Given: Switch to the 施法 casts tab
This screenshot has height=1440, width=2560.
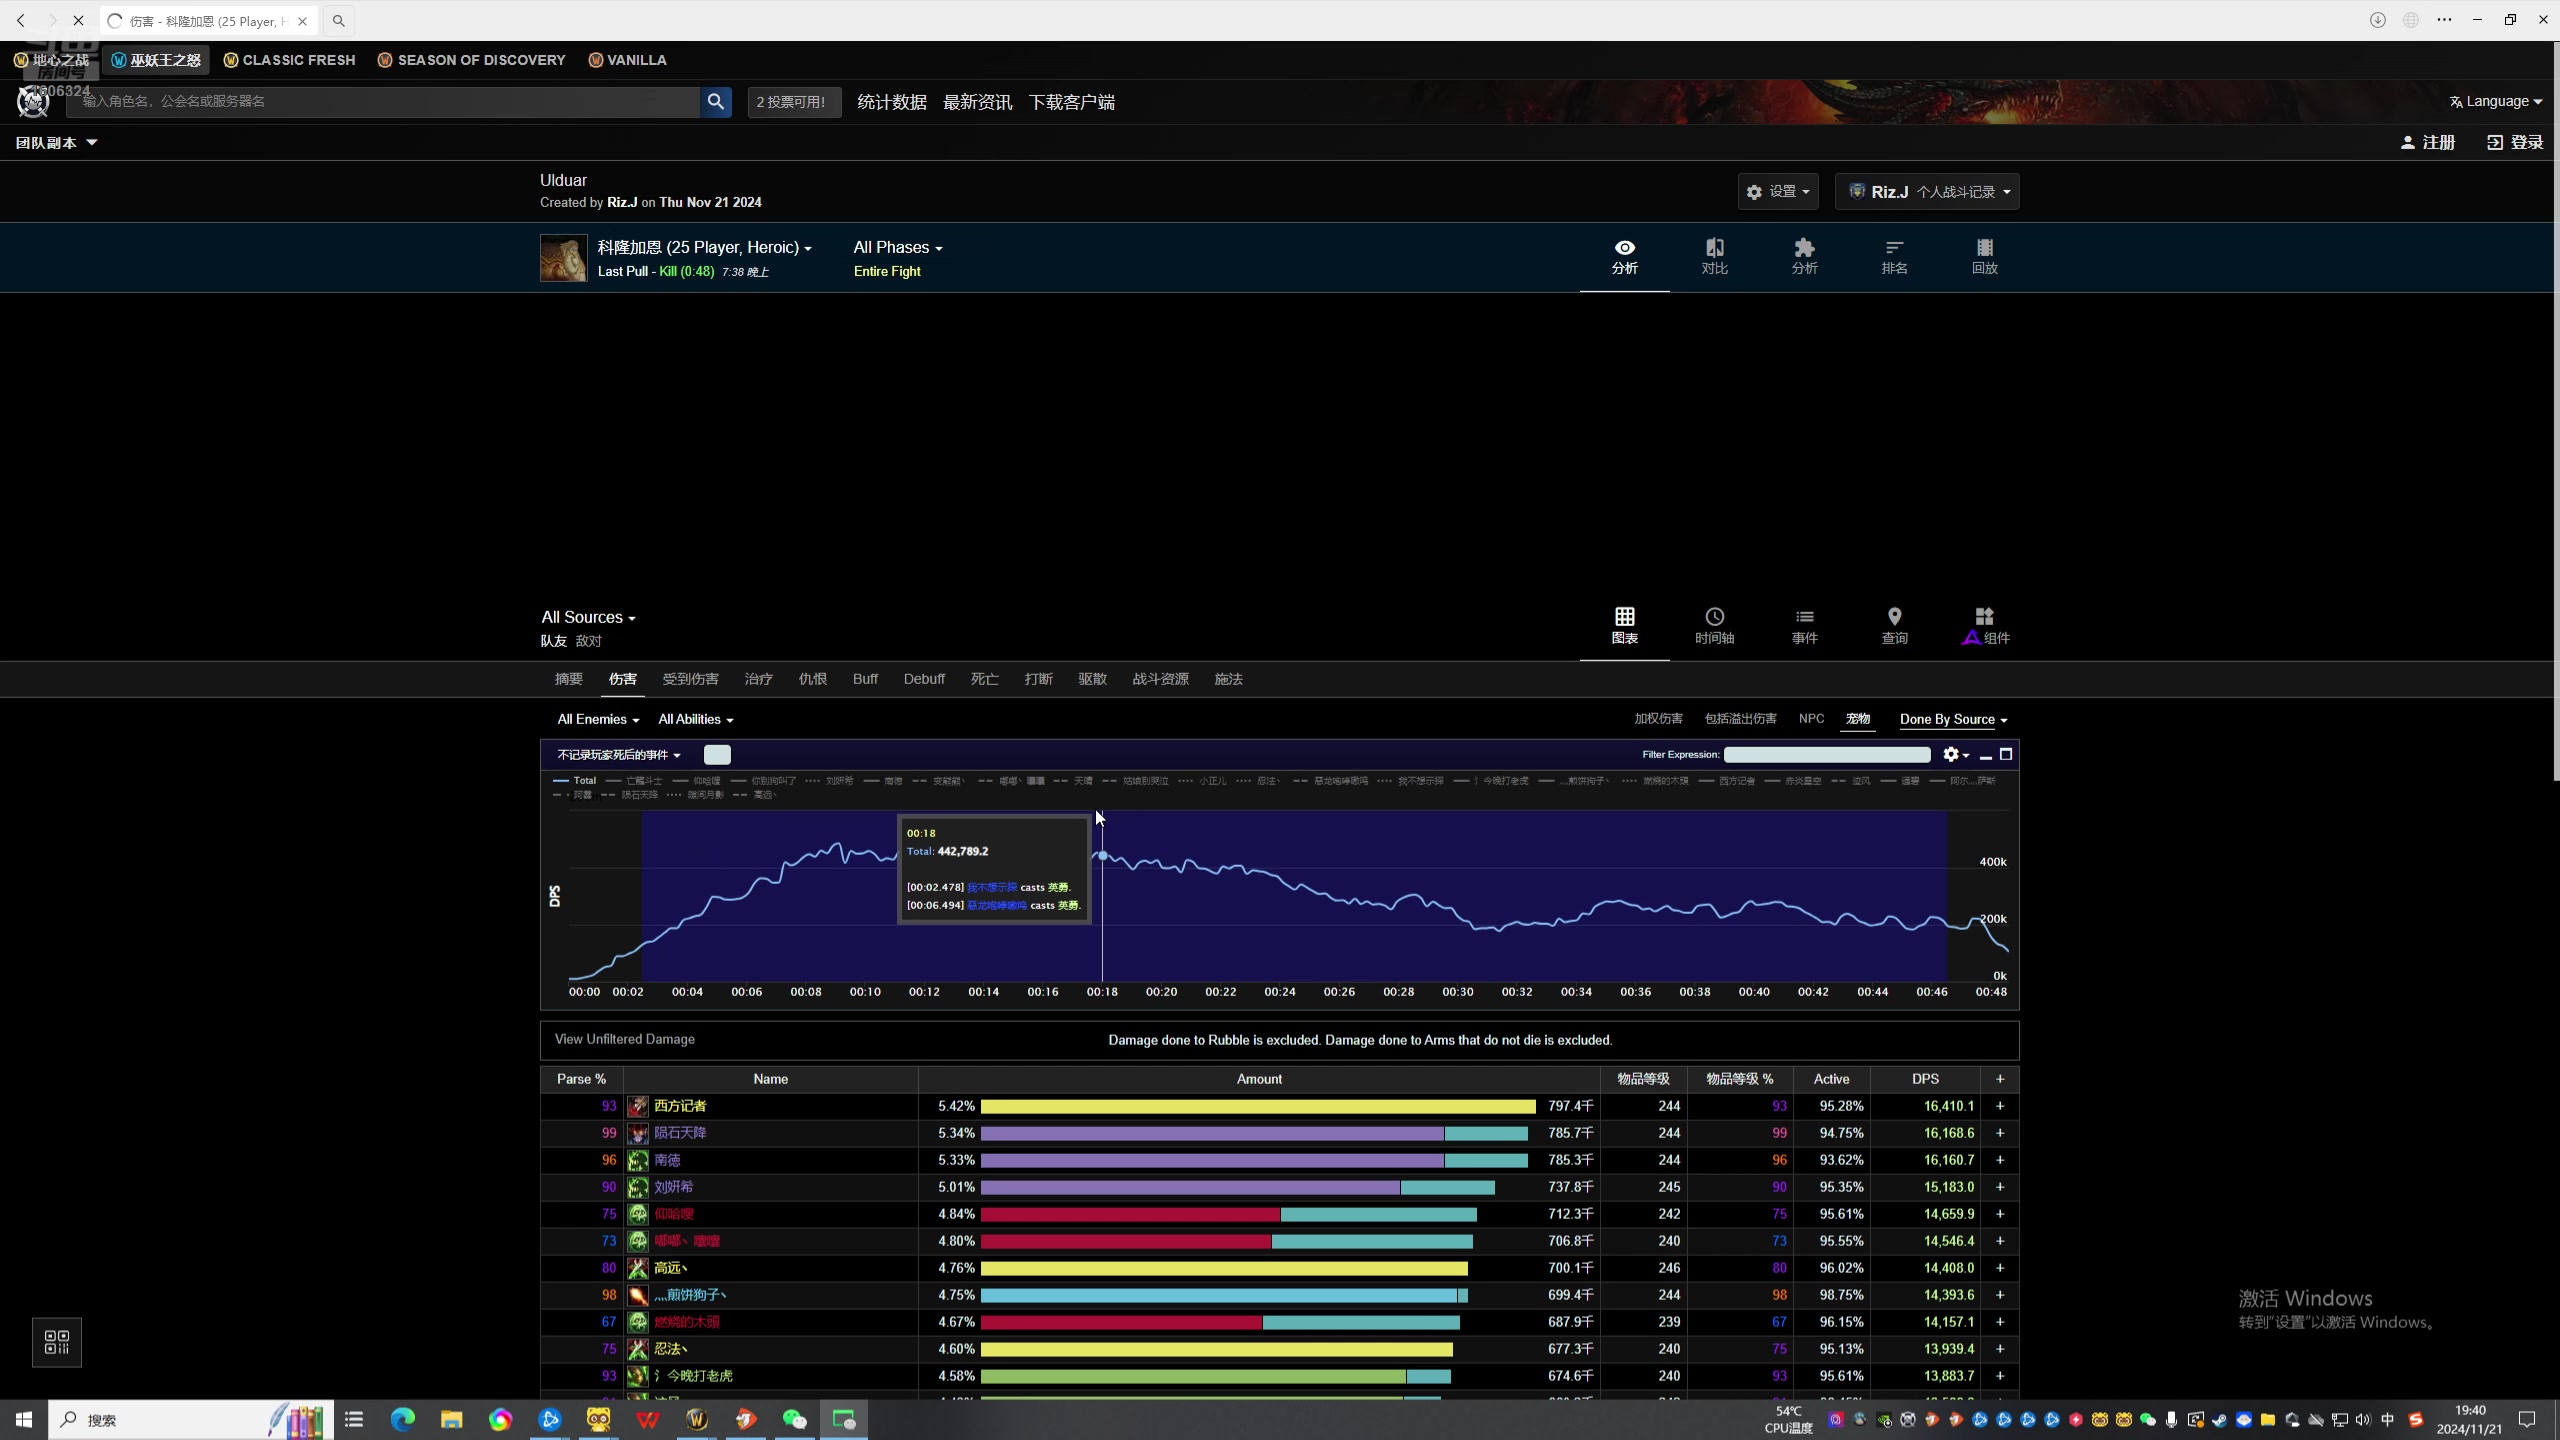Looking at the screenshot, I should click(x=1228, y=679).
